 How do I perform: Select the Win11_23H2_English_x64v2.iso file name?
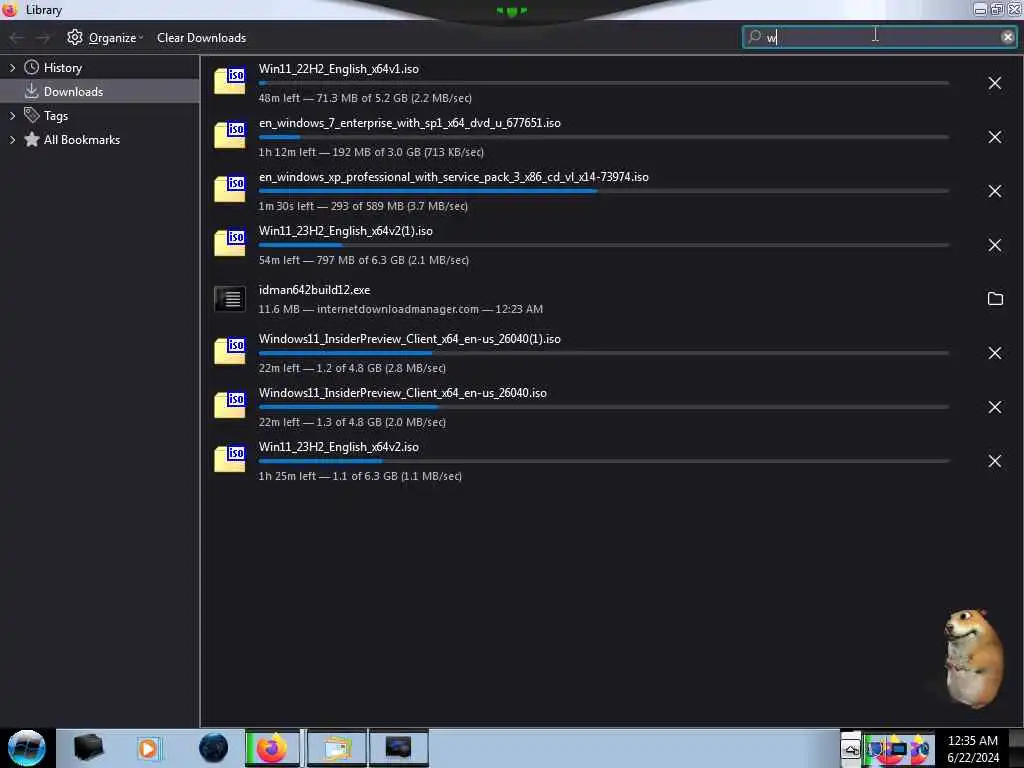click(338, 447)
